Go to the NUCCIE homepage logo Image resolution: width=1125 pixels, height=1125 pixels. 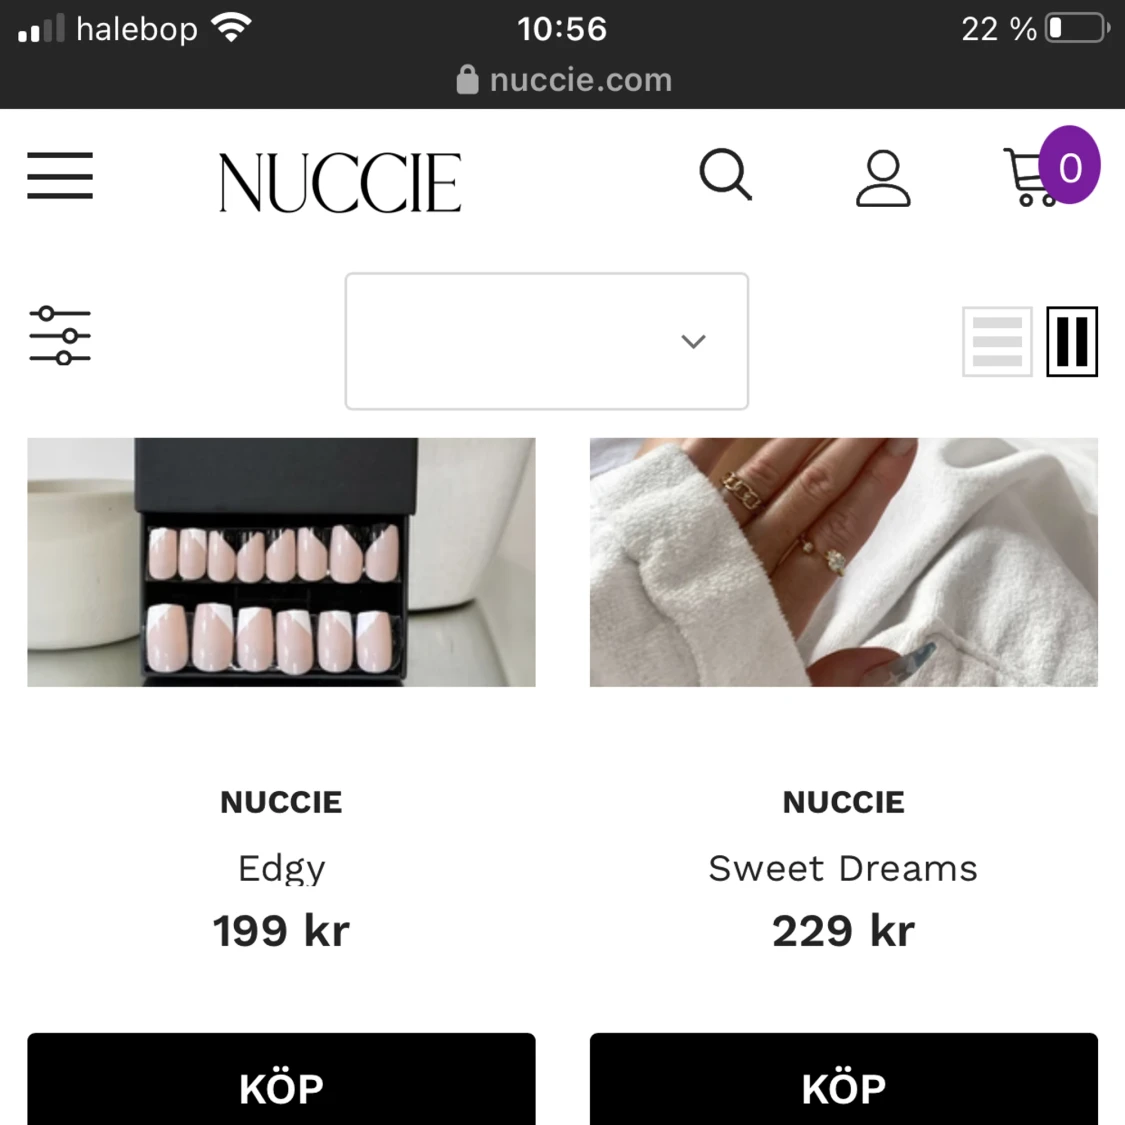coord(339,182)
